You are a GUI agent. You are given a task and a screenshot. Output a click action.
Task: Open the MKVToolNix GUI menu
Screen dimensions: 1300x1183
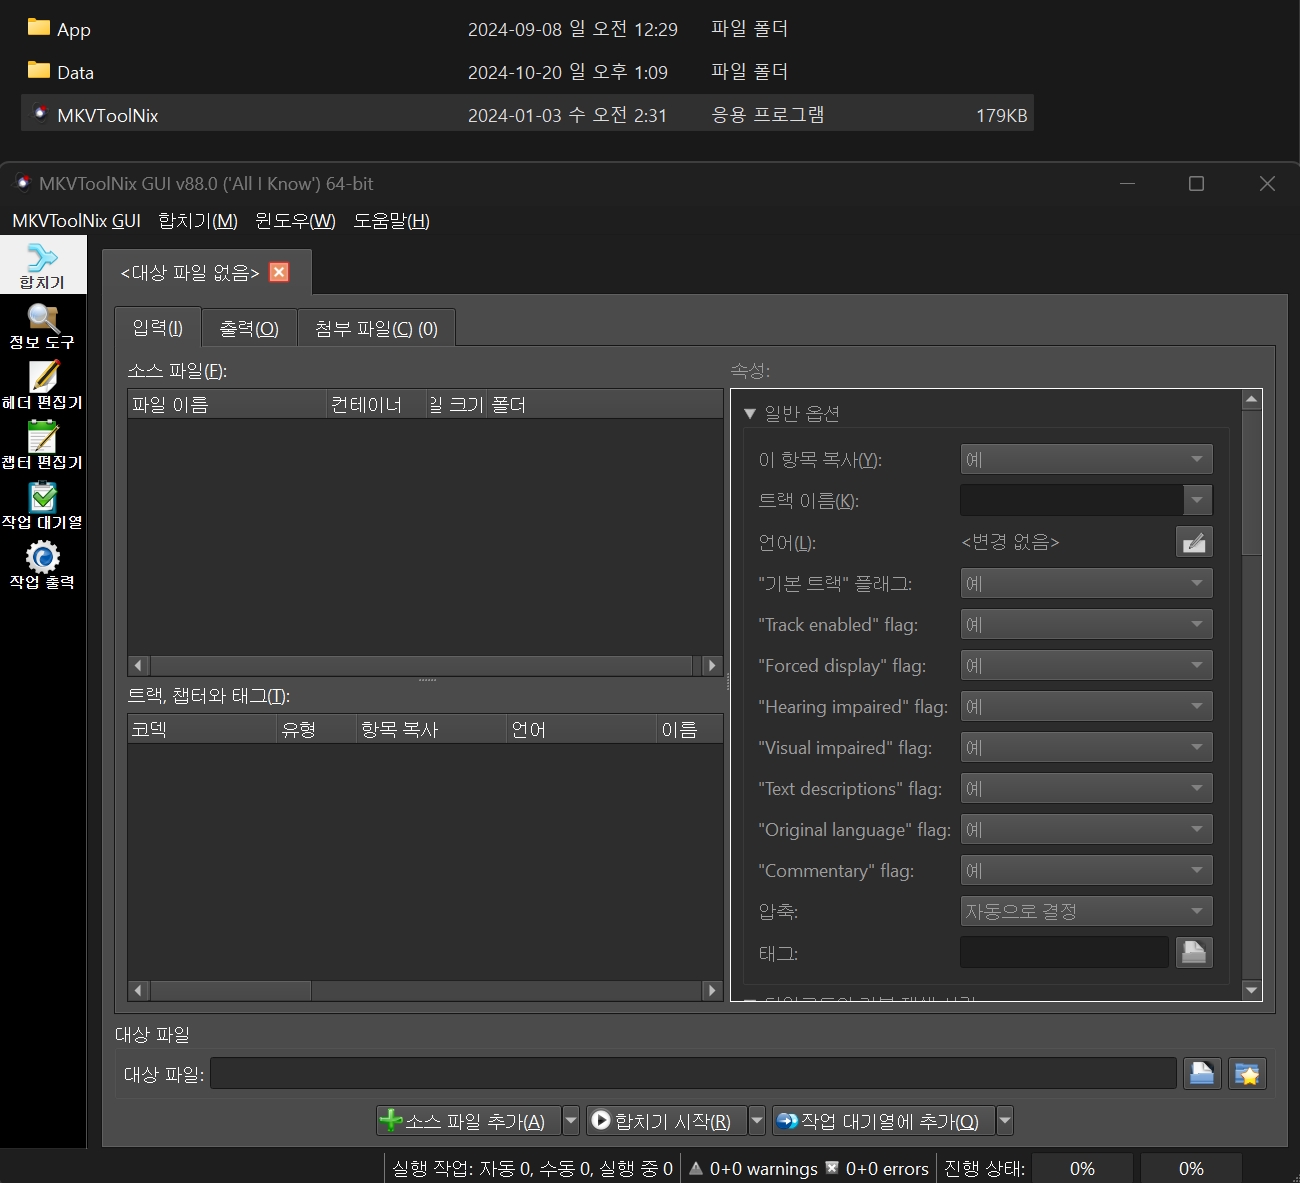click(76, 220)
